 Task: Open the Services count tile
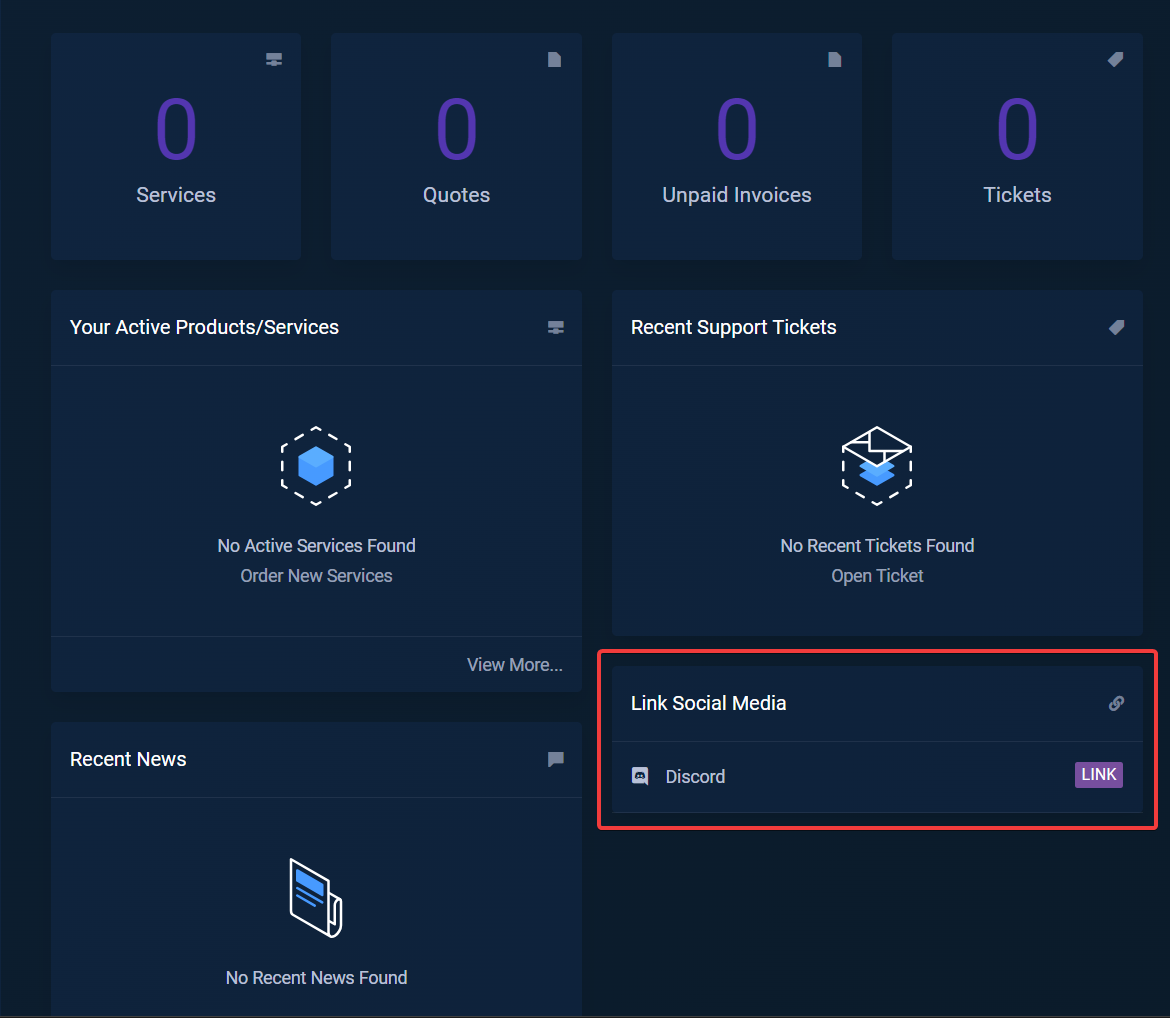[176, 147]
